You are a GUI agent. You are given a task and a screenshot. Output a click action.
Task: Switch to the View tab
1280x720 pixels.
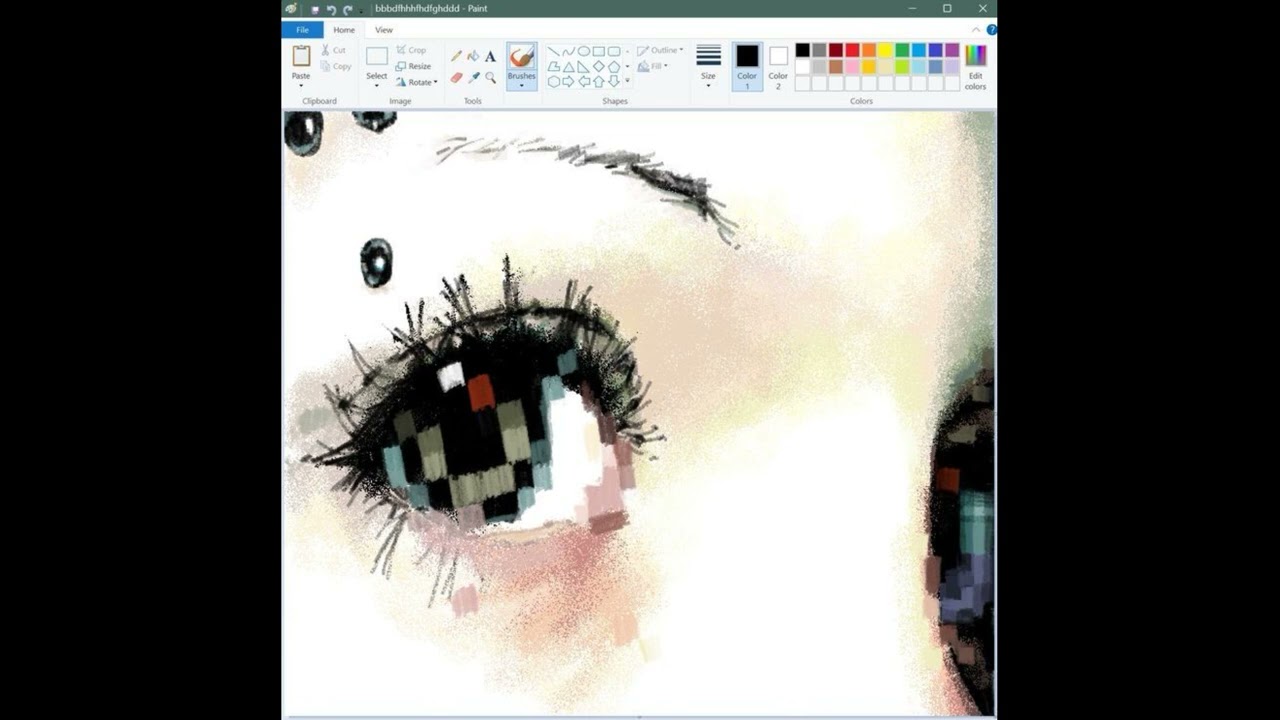pyautogui.click(x=384, y=30)
